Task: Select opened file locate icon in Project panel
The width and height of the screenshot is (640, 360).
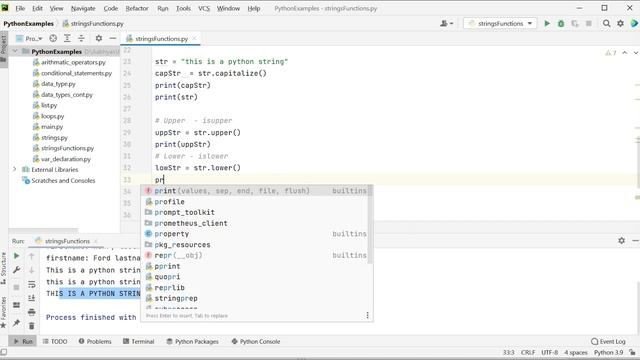Action: tap(53, 38)
